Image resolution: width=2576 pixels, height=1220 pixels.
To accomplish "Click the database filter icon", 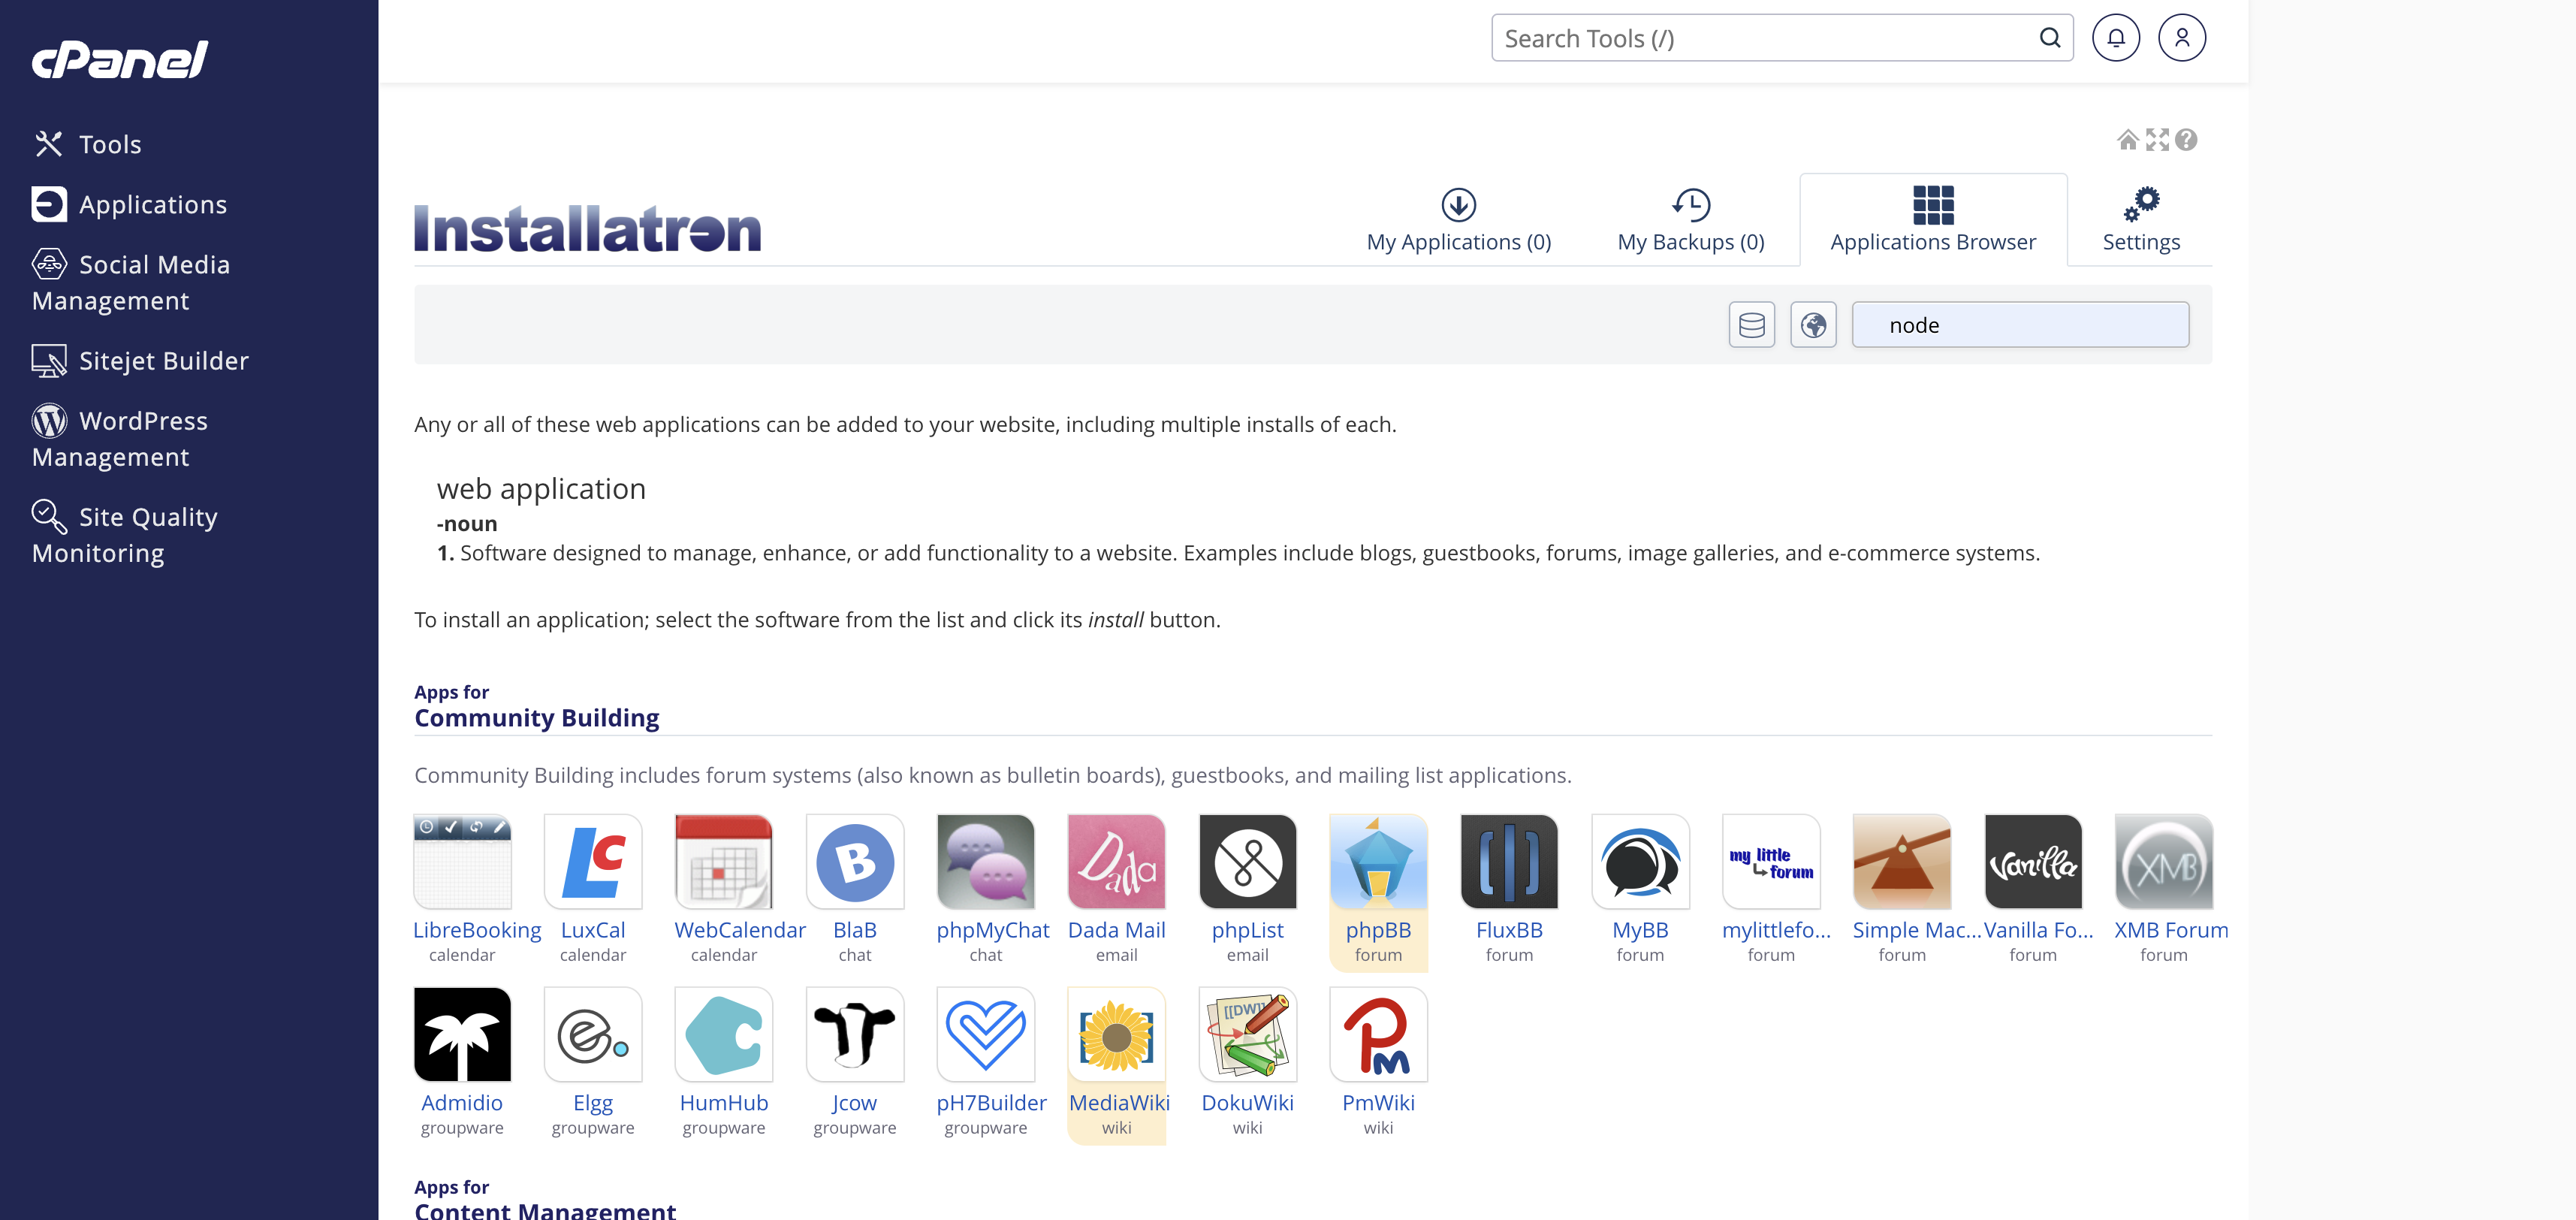I will pyautogui.click(x=1751, y=325).
